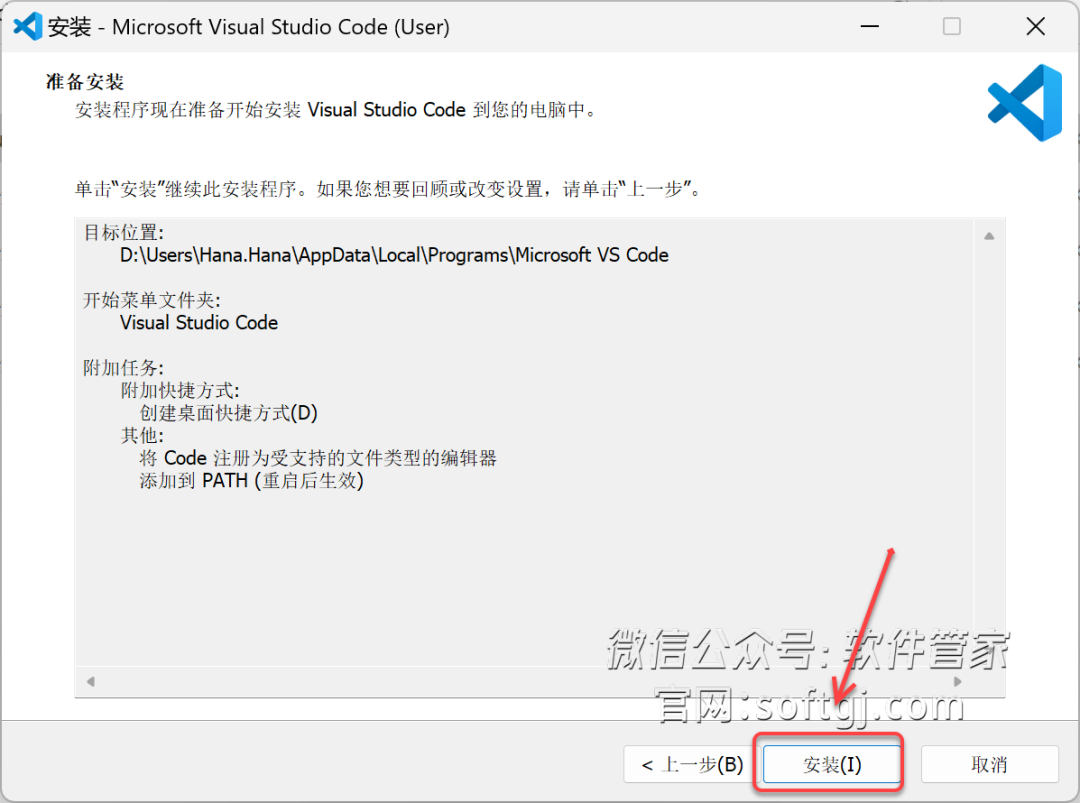
Task: Click the left arrow of the horizontal scrollbar
Action: (91, 682)
